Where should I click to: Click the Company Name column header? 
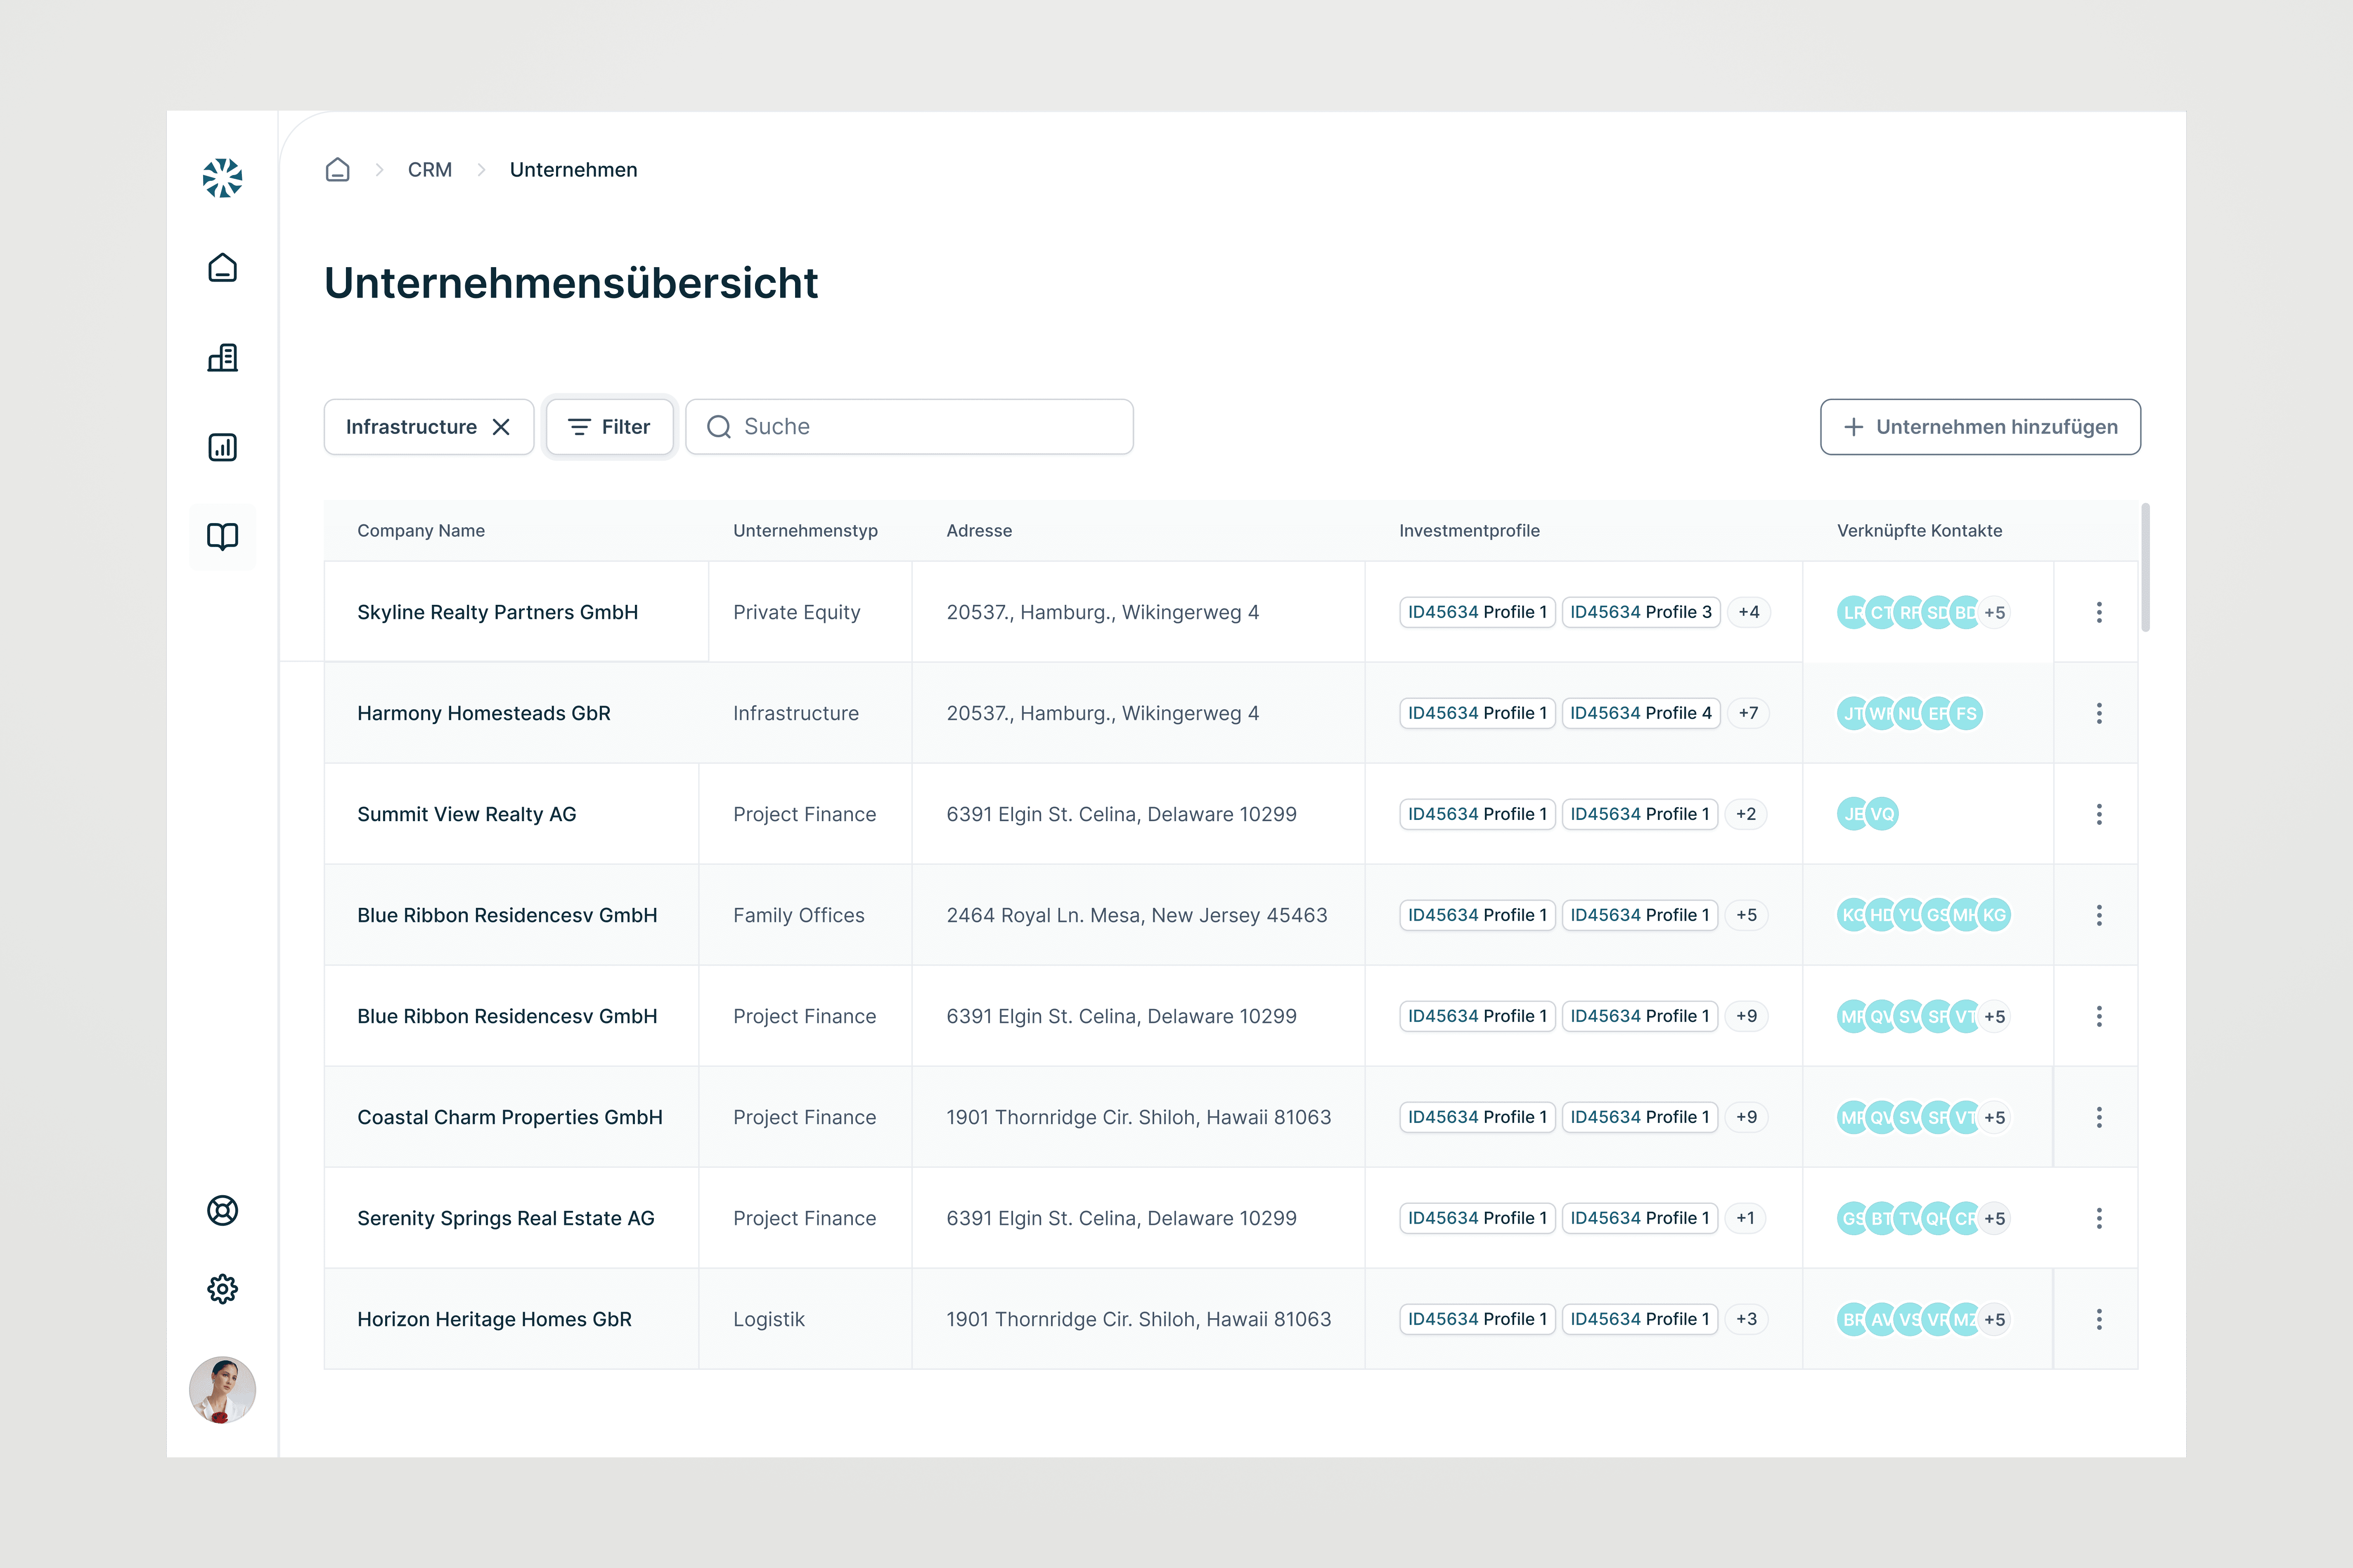pyautogui.click(x=421, y=531)
